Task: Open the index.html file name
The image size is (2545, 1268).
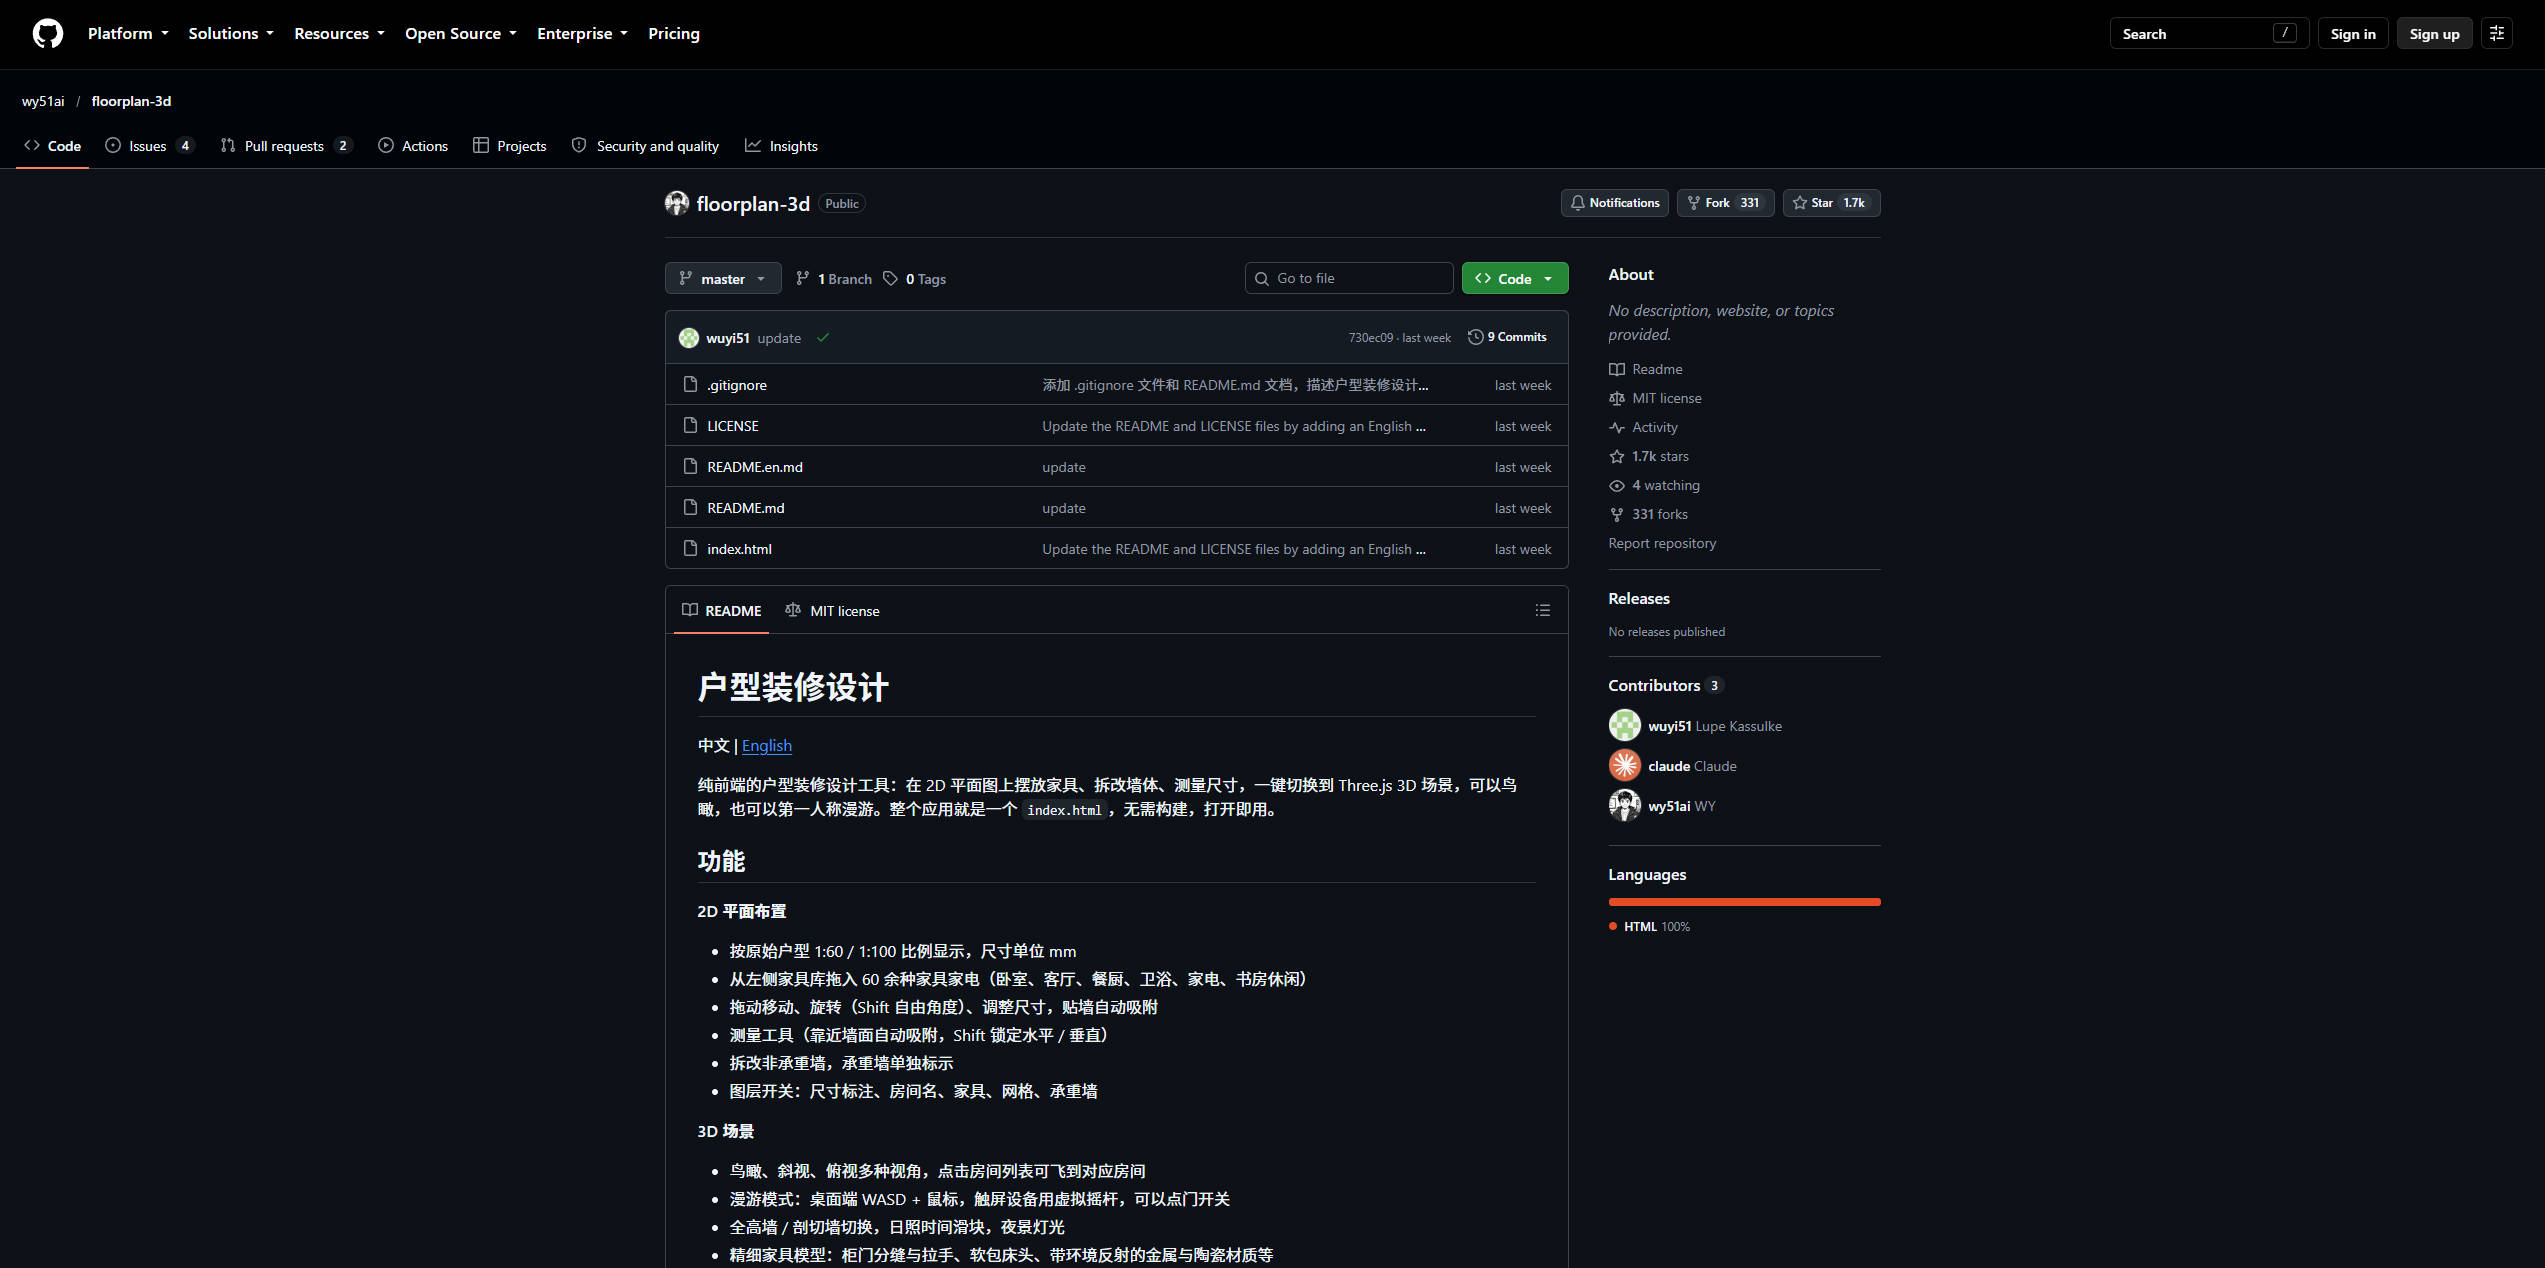Action: coord(739,549)
